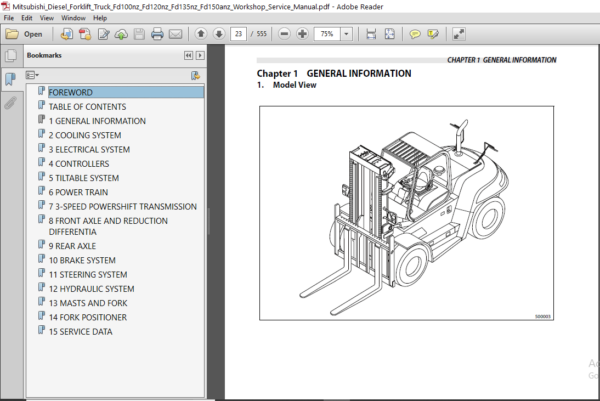Image resolution: width=600 pixels, height=401 pixels.
Task: Click the create PDF online icon
Action: click(x=67, y=34)
